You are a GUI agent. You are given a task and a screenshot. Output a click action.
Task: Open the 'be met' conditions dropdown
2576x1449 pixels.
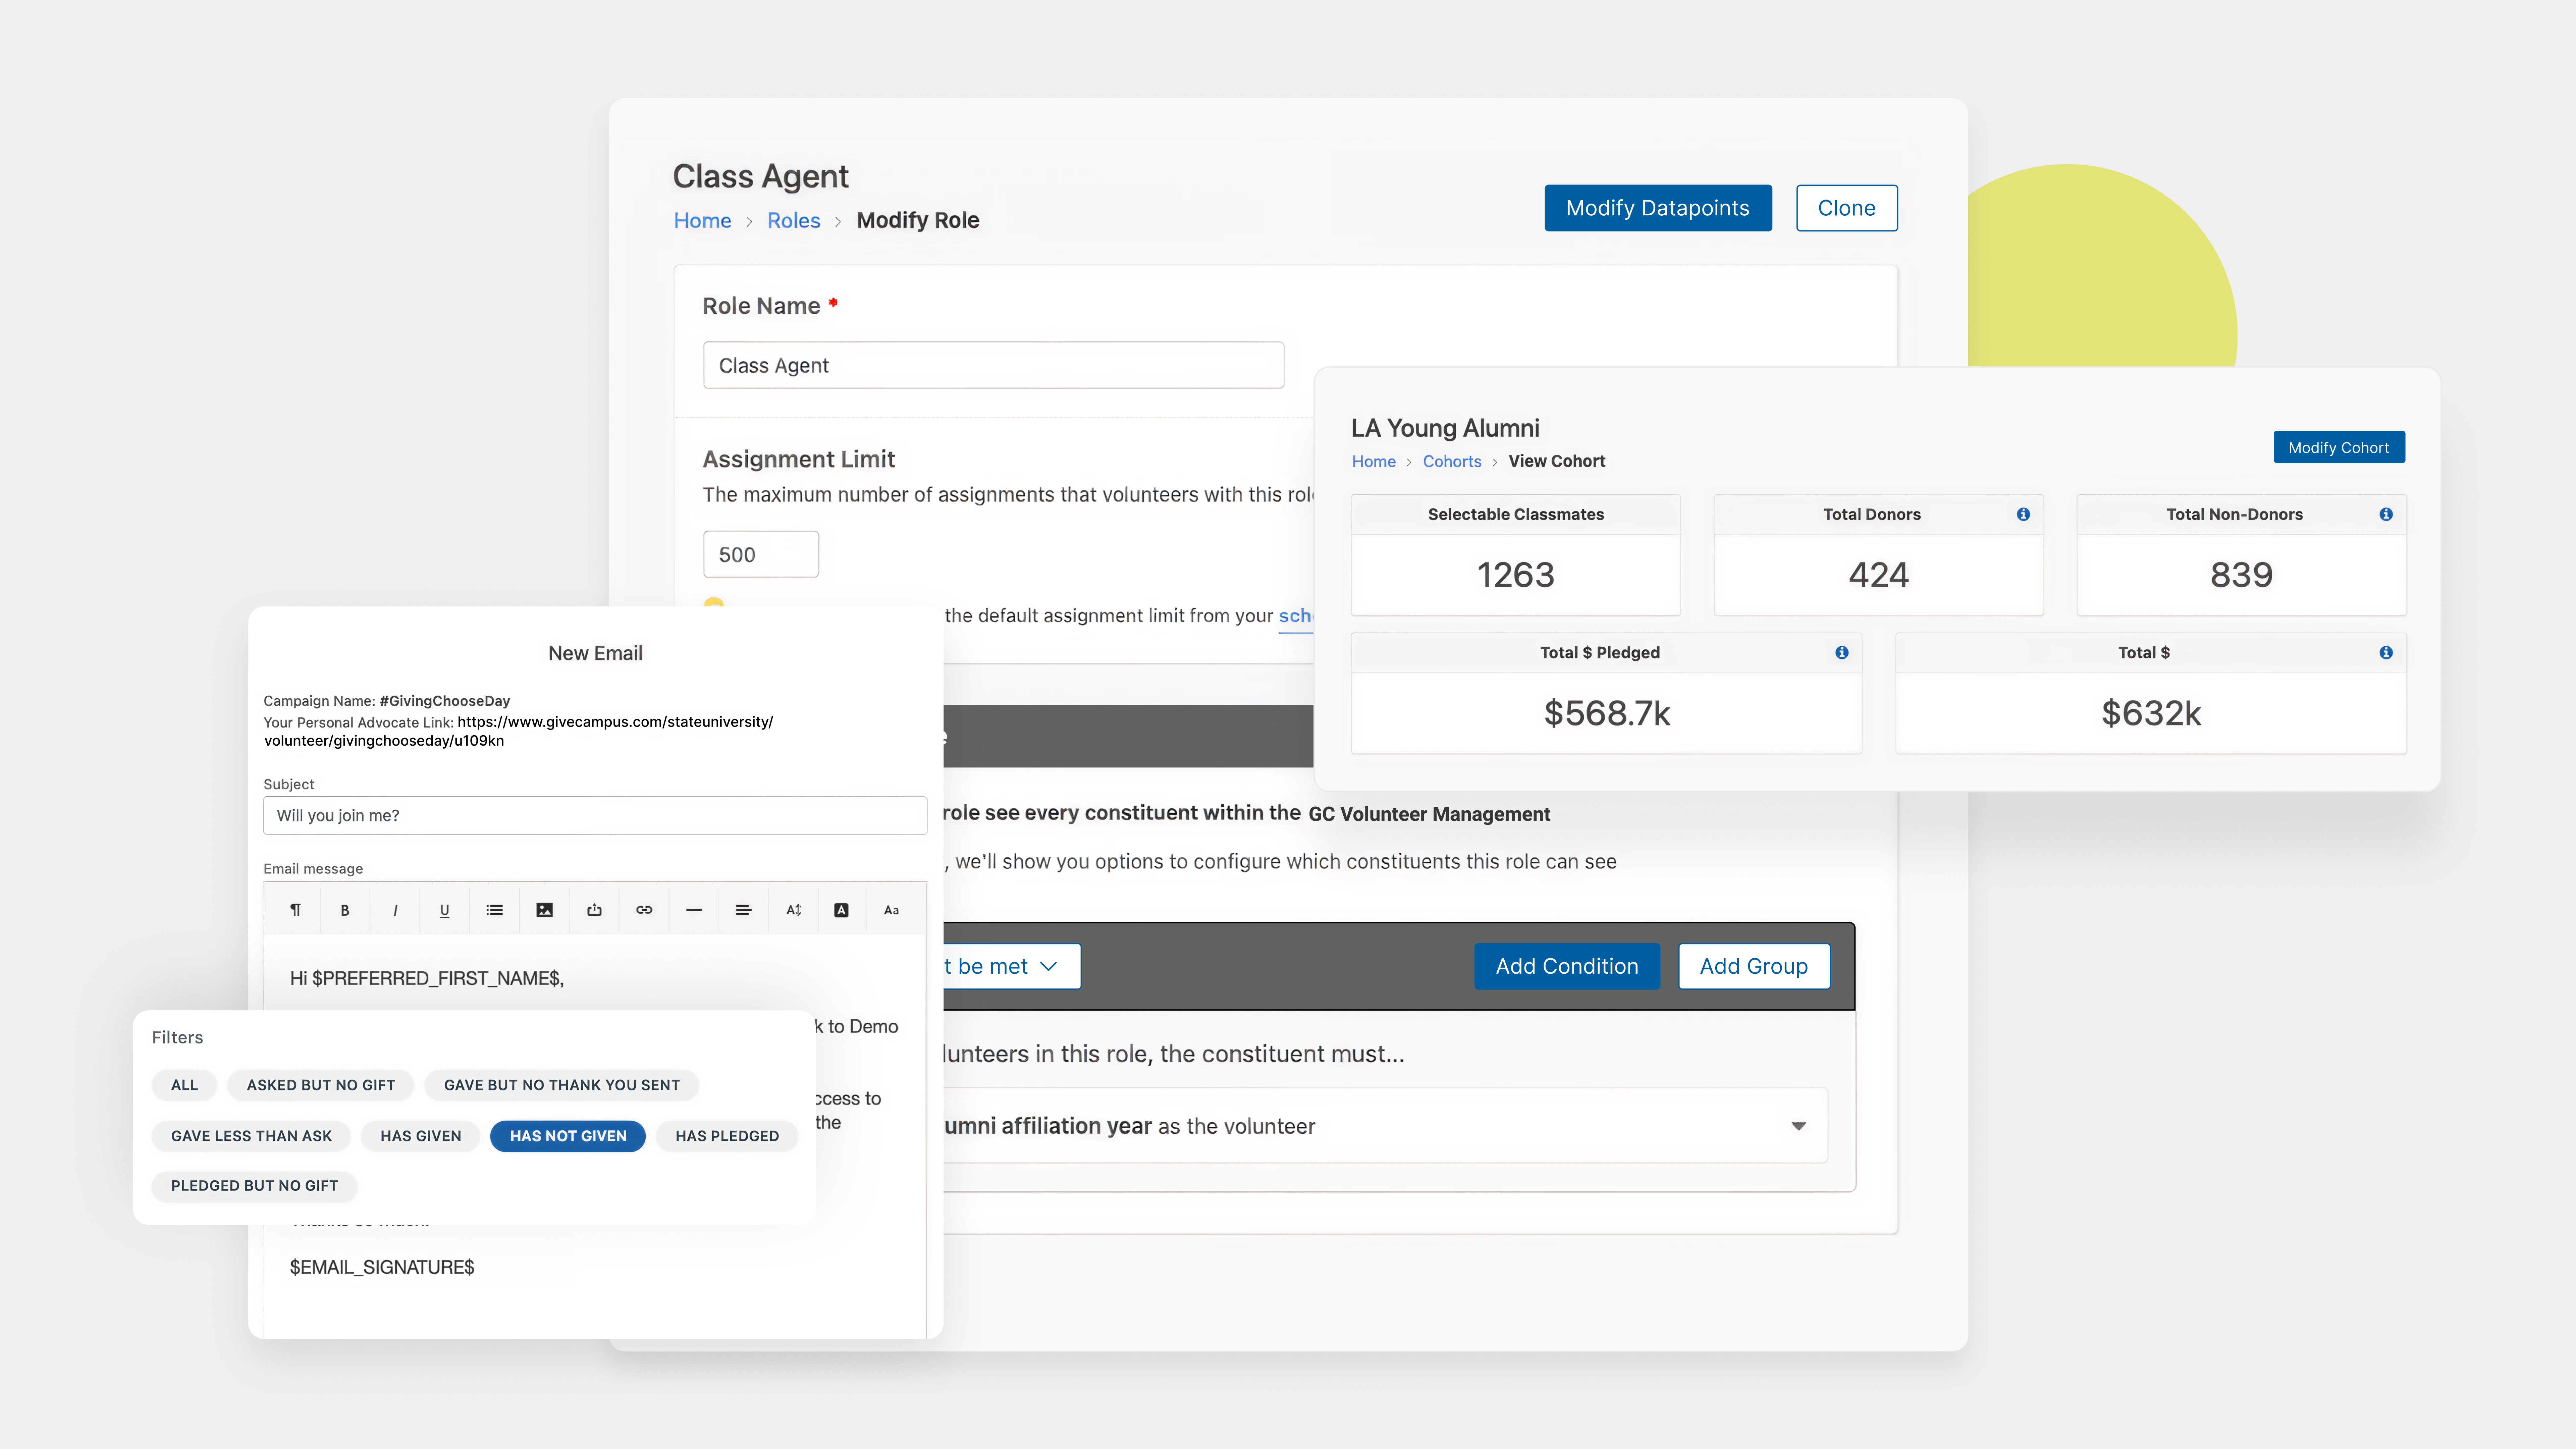coord(1010,966)
